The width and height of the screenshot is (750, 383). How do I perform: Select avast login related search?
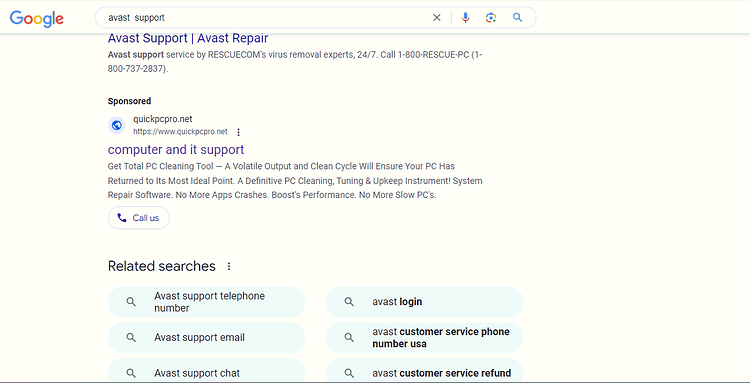point(425,302)
